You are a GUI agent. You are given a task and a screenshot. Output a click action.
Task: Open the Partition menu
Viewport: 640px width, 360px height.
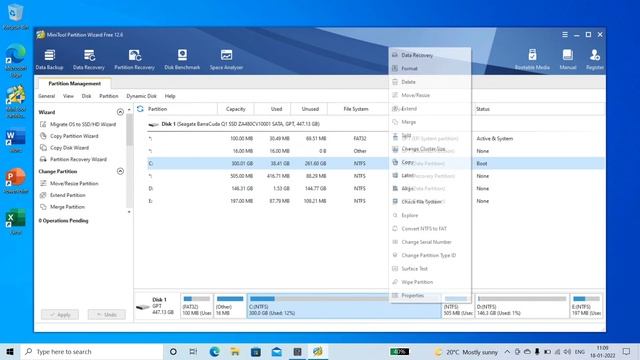coord(109,96)
